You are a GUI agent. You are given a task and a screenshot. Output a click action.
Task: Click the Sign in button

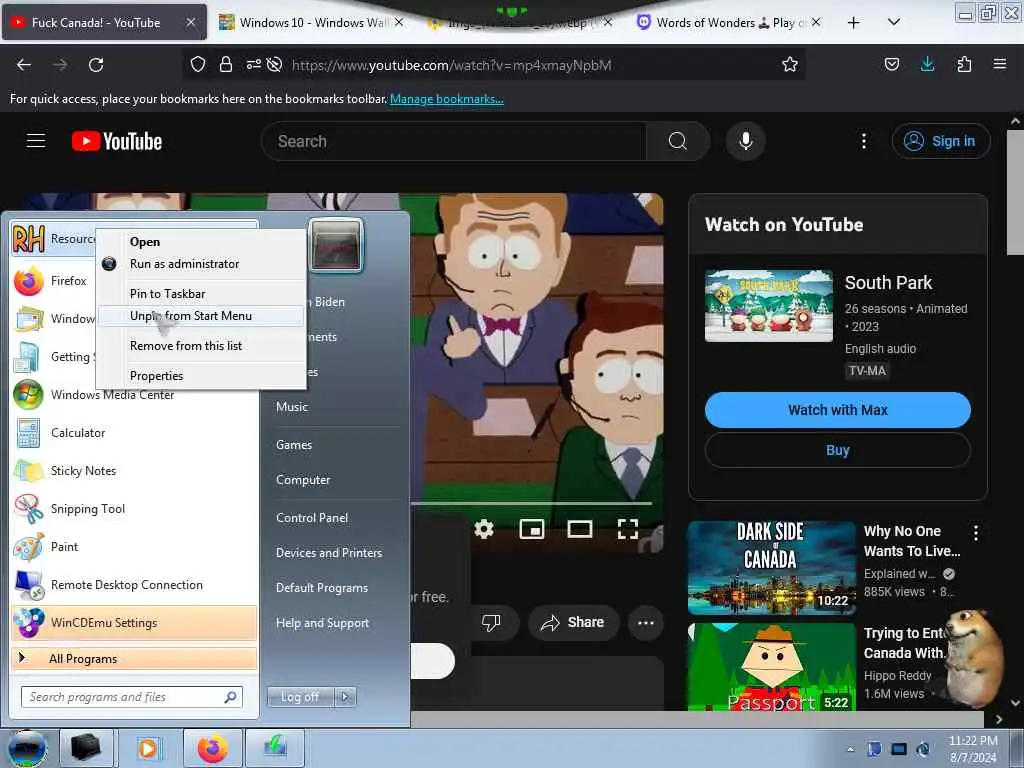point(941,141)
